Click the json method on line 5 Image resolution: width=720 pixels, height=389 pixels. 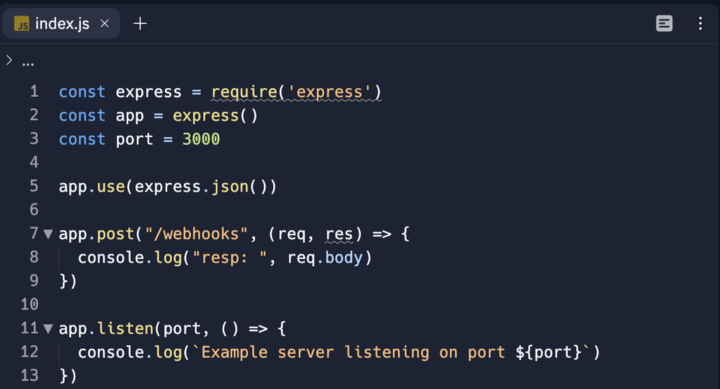(x=230, y=186)
